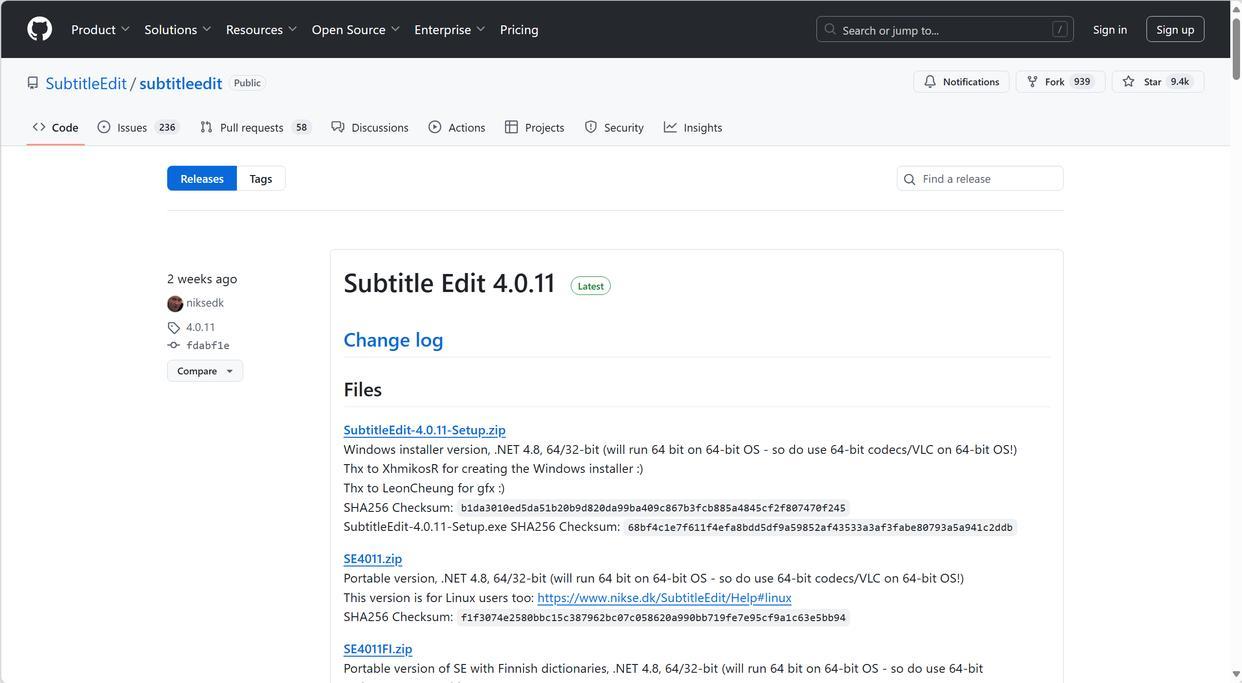Open the Change log link
The image size is (1242, 683).
[x=393, y=340]
